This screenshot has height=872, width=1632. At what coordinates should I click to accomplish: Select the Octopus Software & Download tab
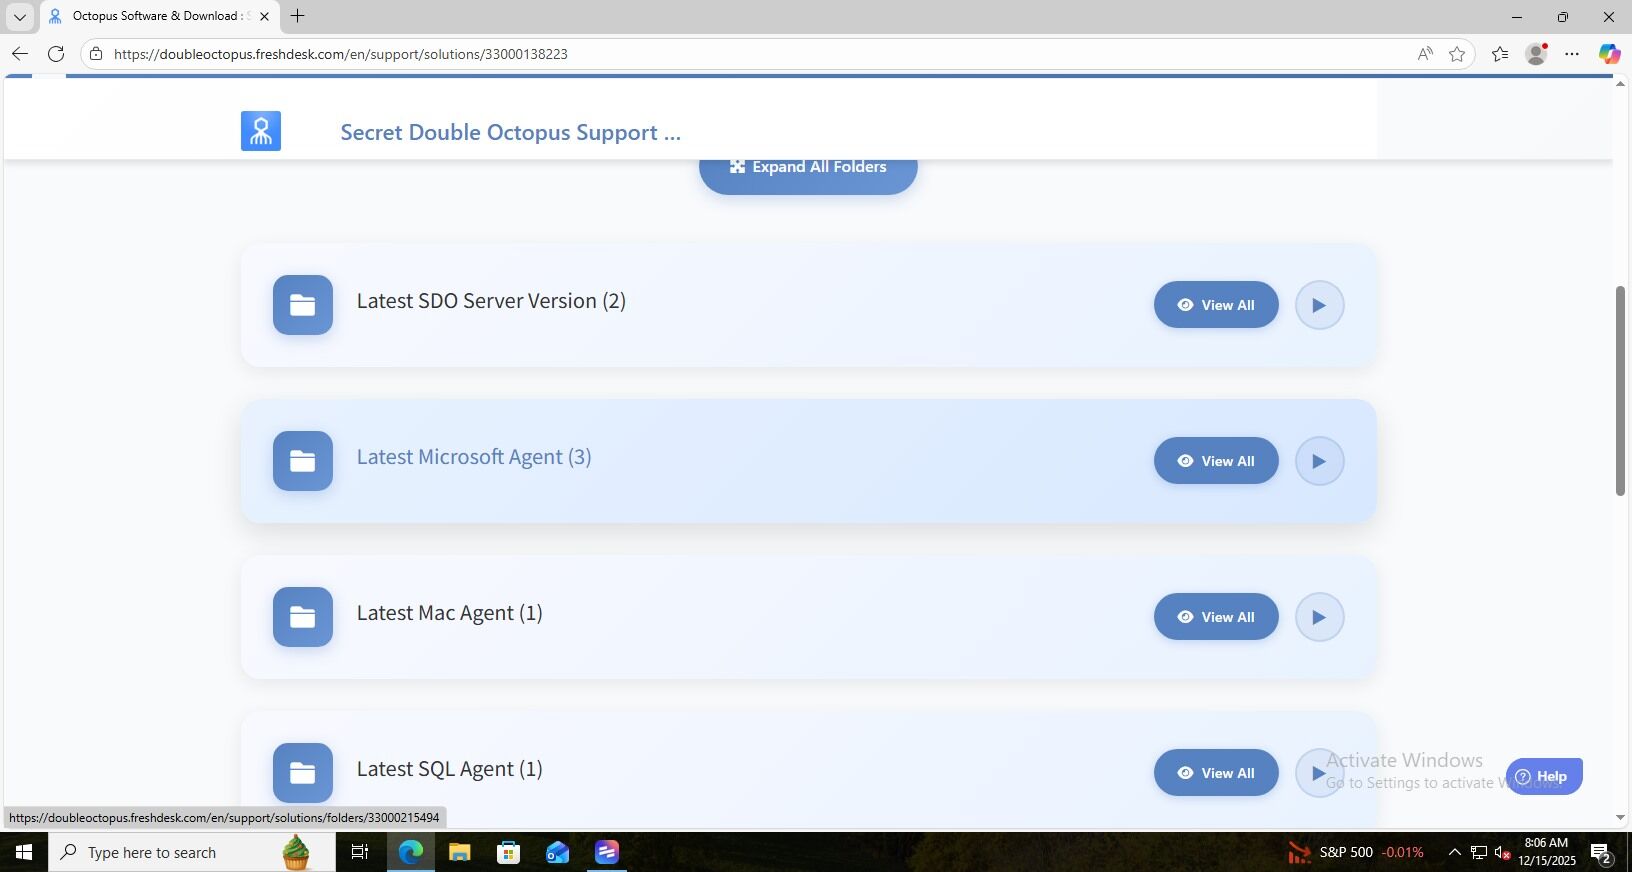click(160, 16)
